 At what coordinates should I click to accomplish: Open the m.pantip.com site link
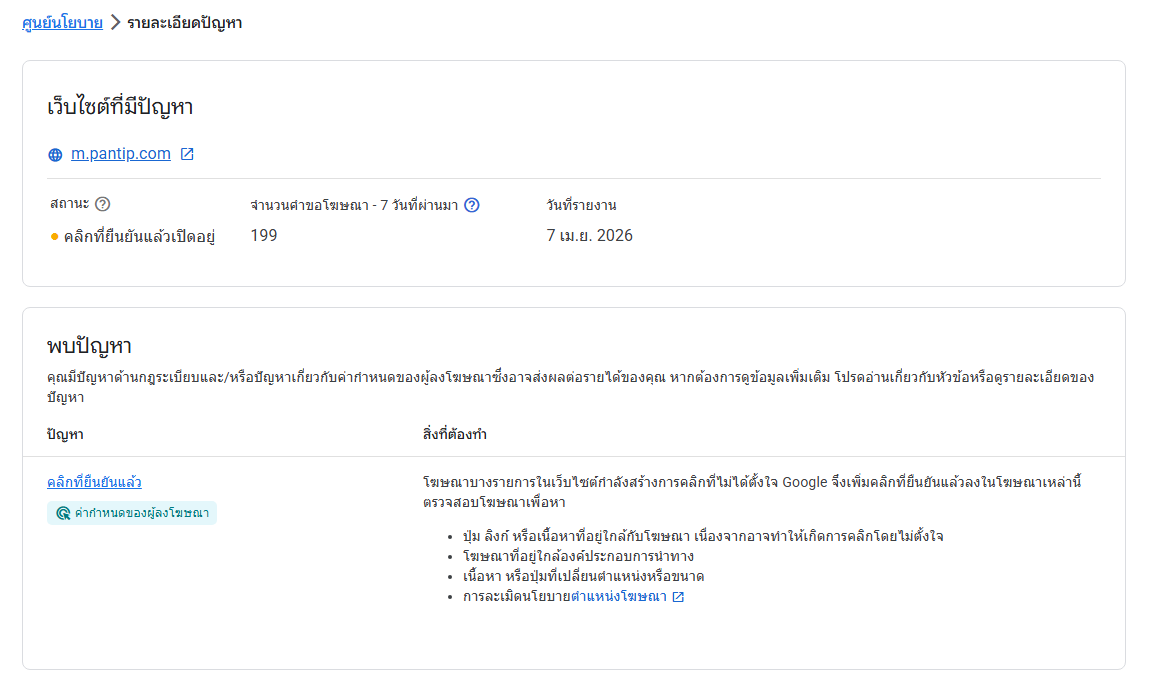[x=121, y=154]
